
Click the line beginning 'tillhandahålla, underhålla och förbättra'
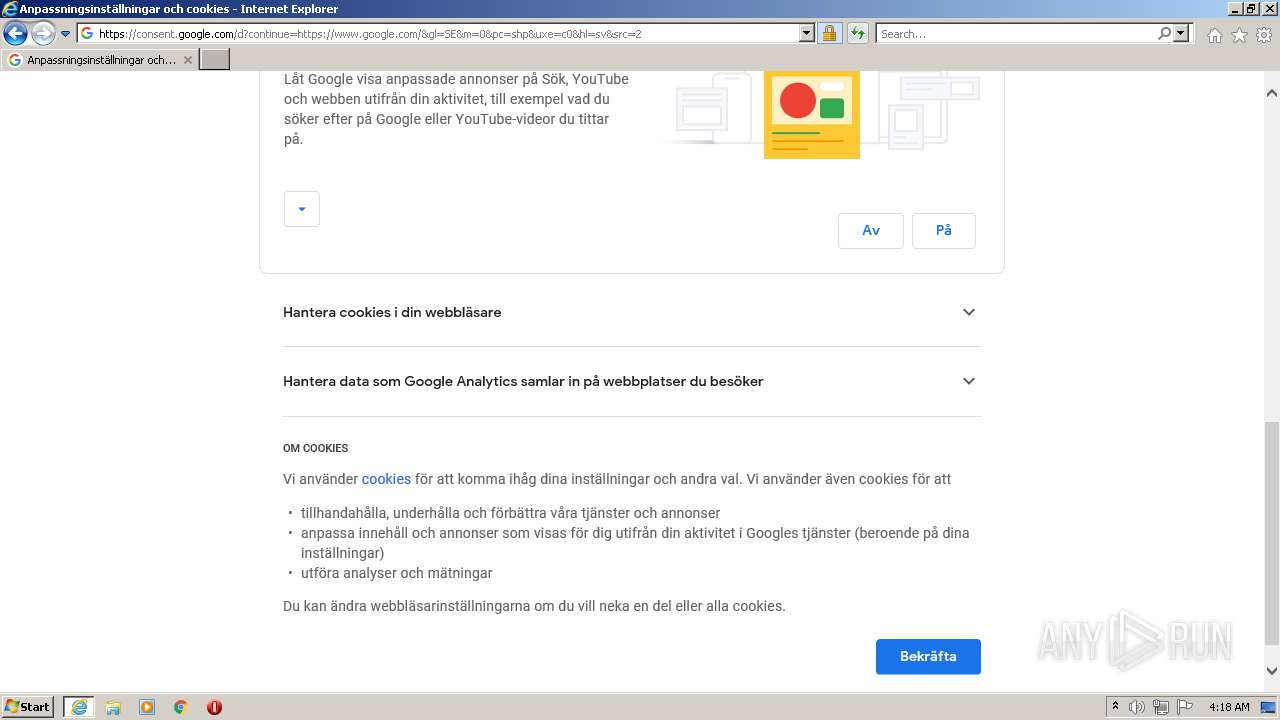pyautogui.click(x=511, y=513)
